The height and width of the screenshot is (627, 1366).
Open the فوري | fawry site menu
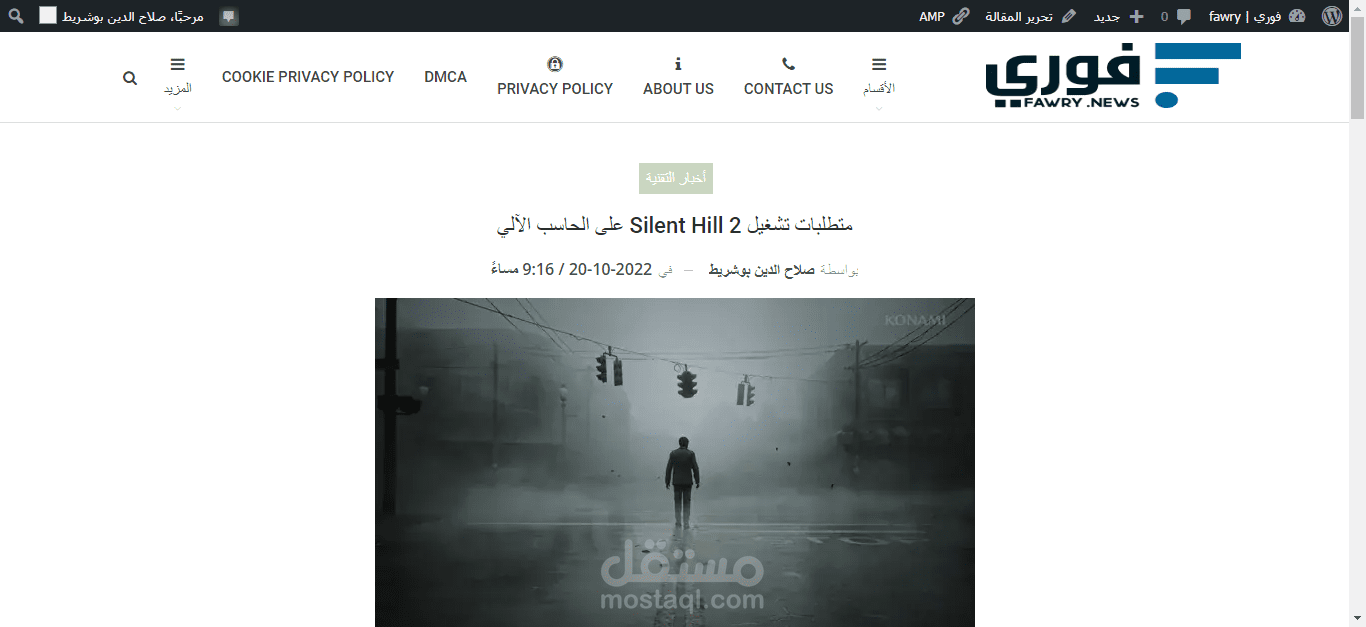[x=1245, y=16]
